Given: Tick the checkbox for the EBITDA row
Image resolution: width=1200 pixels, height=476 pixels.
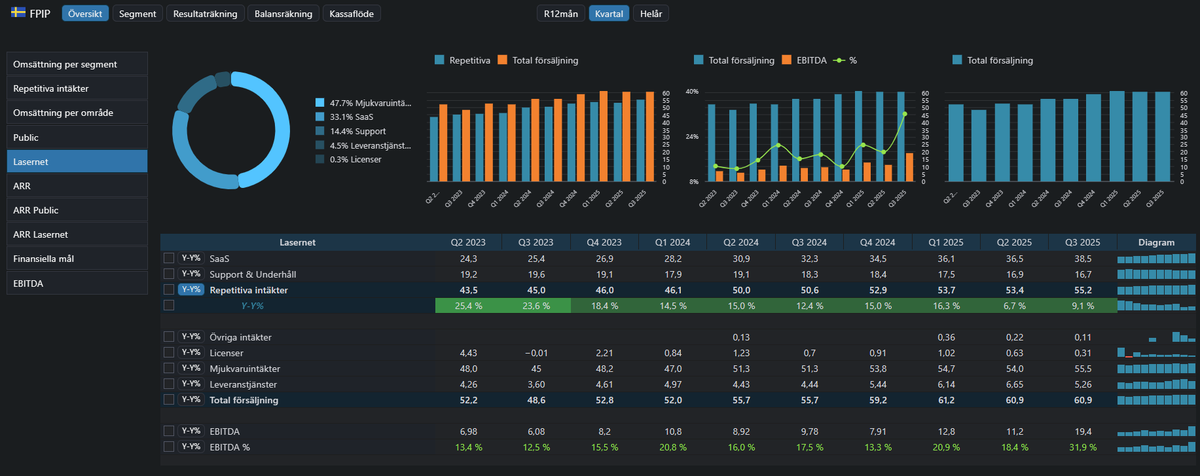Looking at the screenshot, I should coord(168,431).
